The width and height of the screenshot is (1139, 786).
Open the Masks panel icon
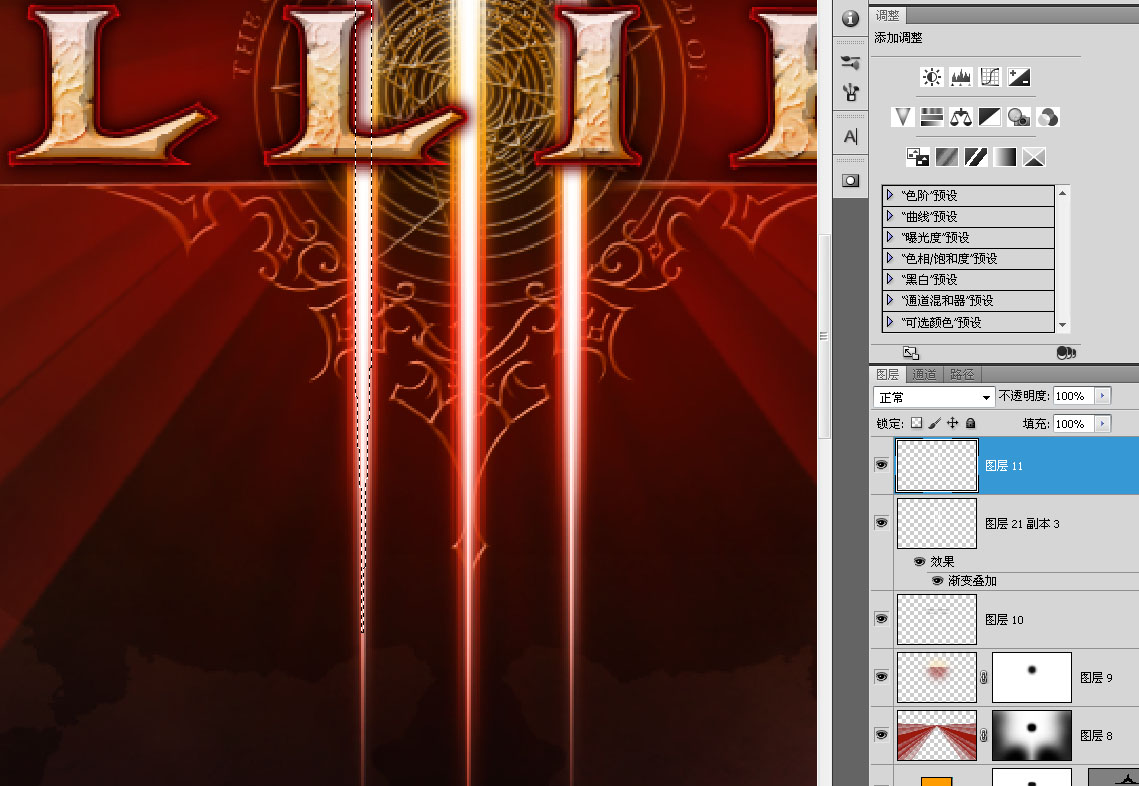click(x=851, y=180)
